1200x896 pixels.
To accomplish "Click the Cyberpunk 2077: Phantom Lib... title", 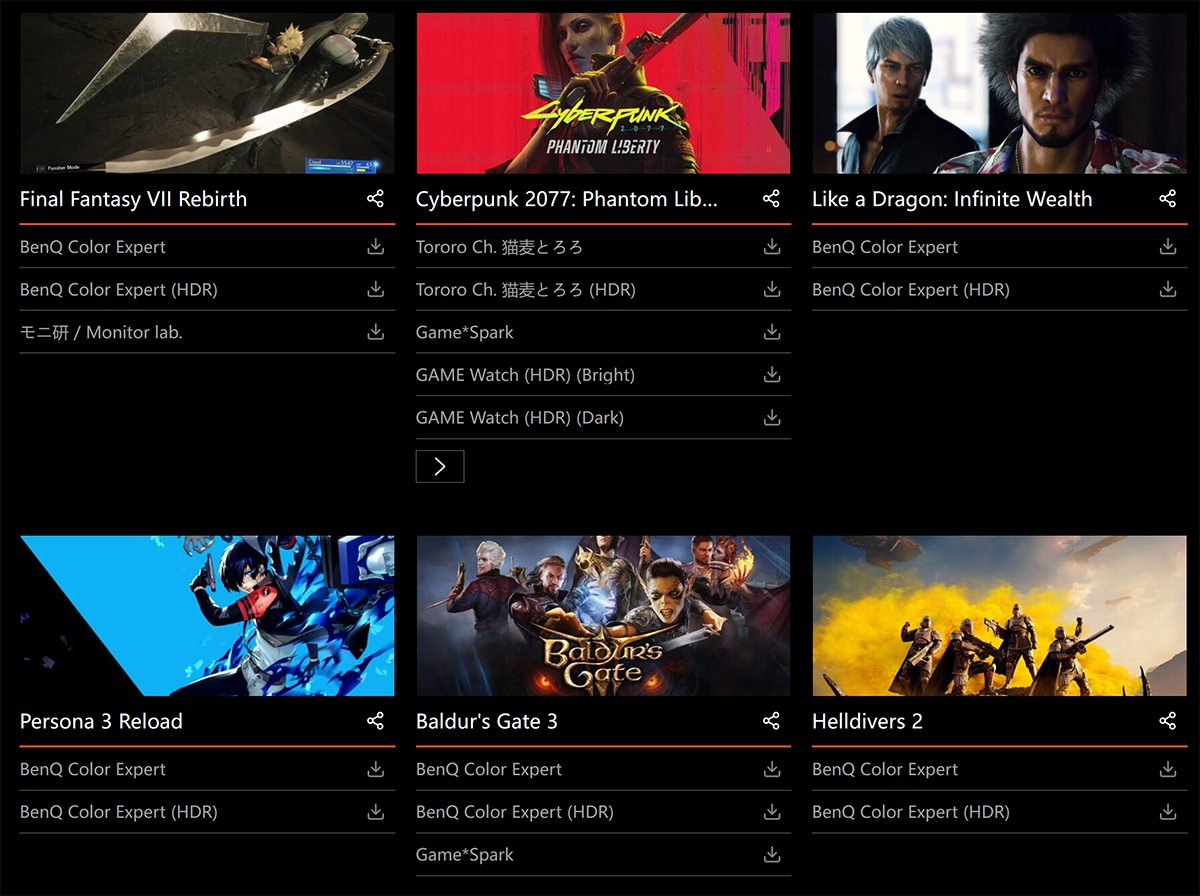I will coord(567,199).
